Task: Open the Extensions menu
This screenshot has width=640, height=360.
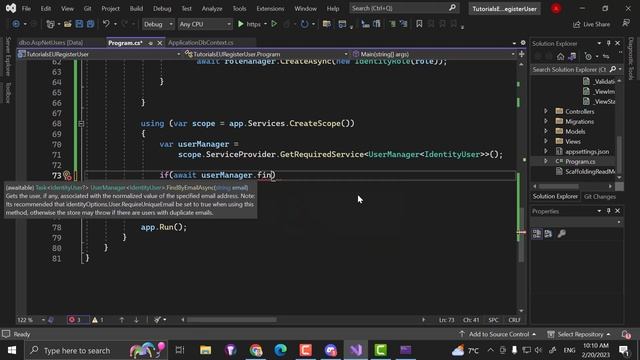Action: (x=270, y=8)
